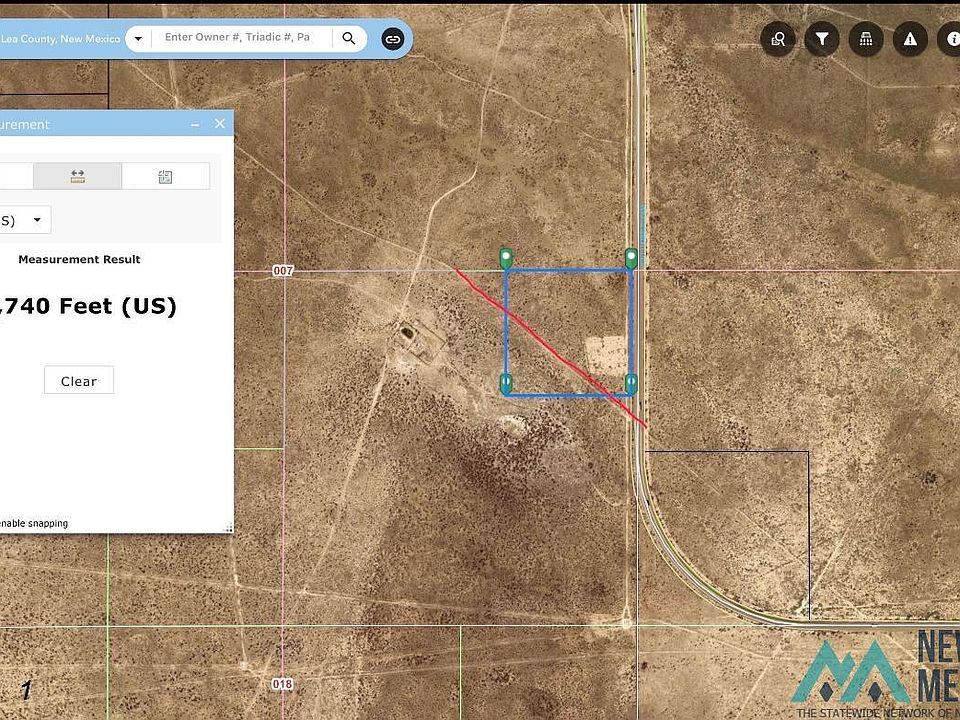Click the Clear button
The width and height of the screenshot is (960, 720).
click(79, 380)
